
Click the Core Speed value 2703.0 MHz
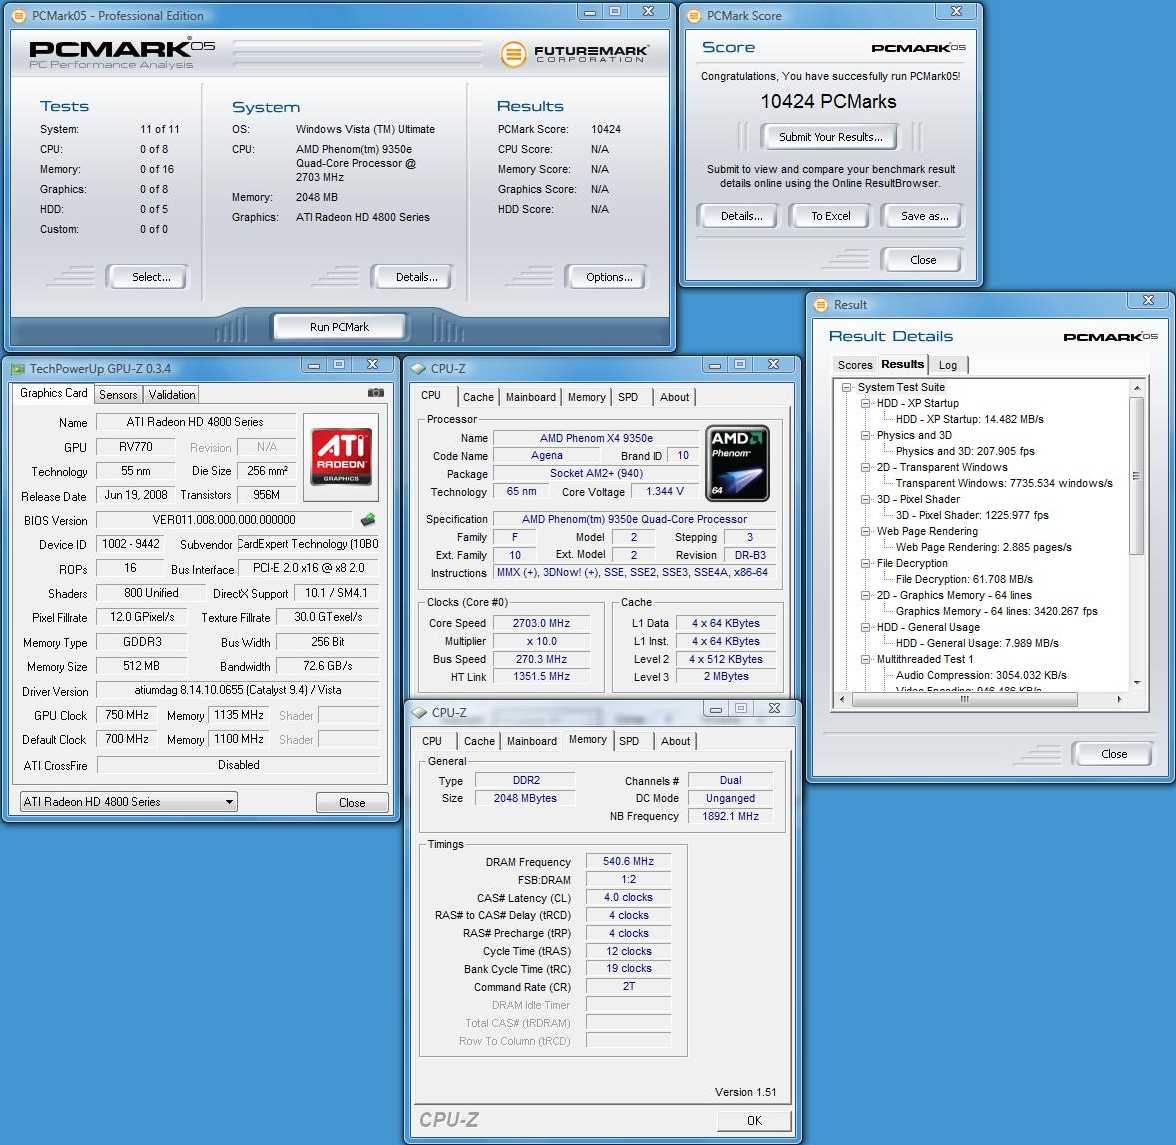point(541,623)
